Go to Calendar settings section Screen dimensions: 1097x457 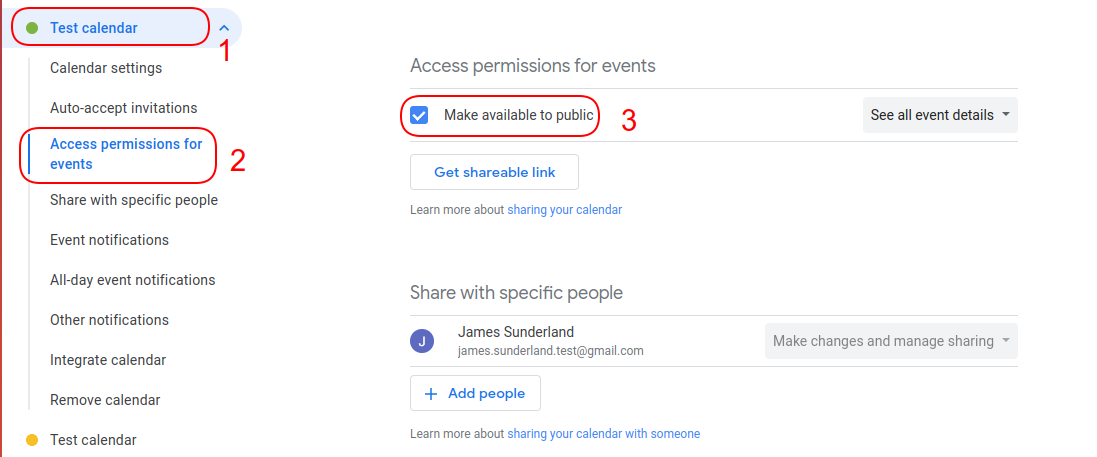(106, 68)
